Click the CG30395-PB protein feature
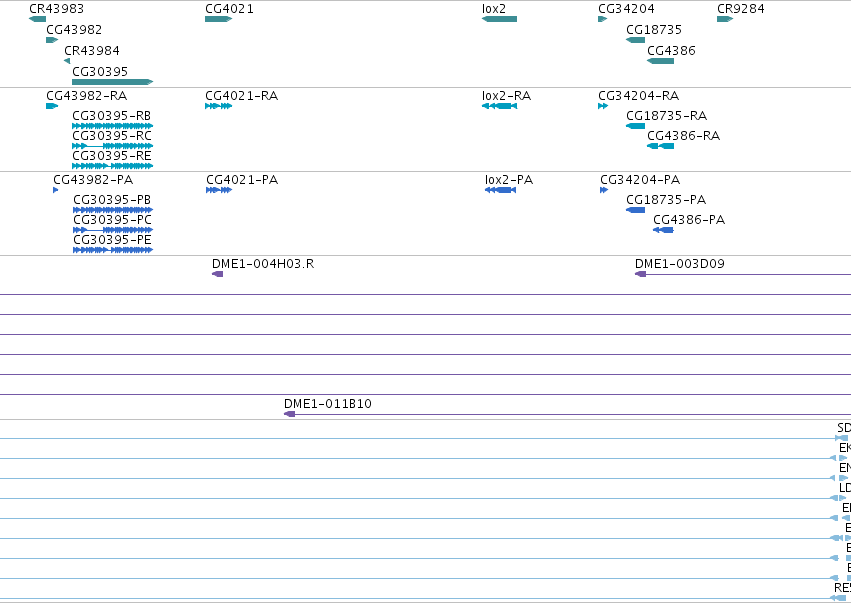 [x=113, y=210]
